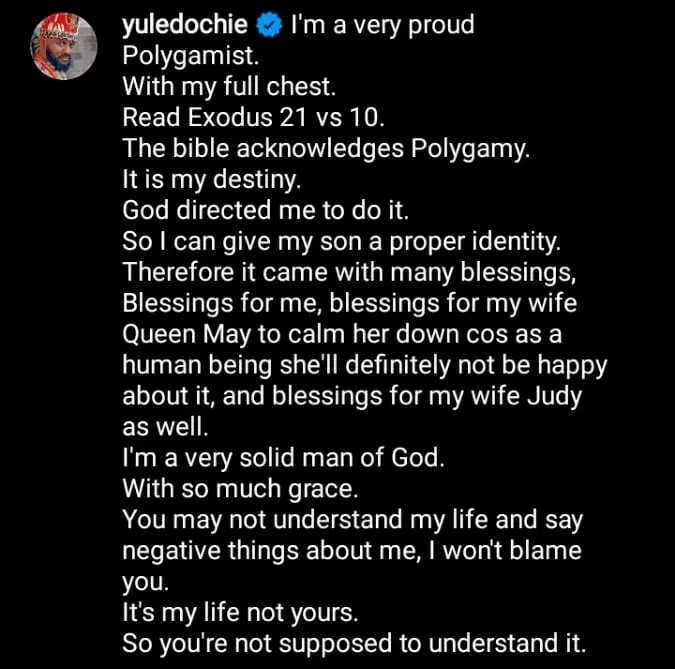The height and width of the screenshot is (669, 675).
Task: Click the line "With my full chest."
Action: (x=229, y=87)
